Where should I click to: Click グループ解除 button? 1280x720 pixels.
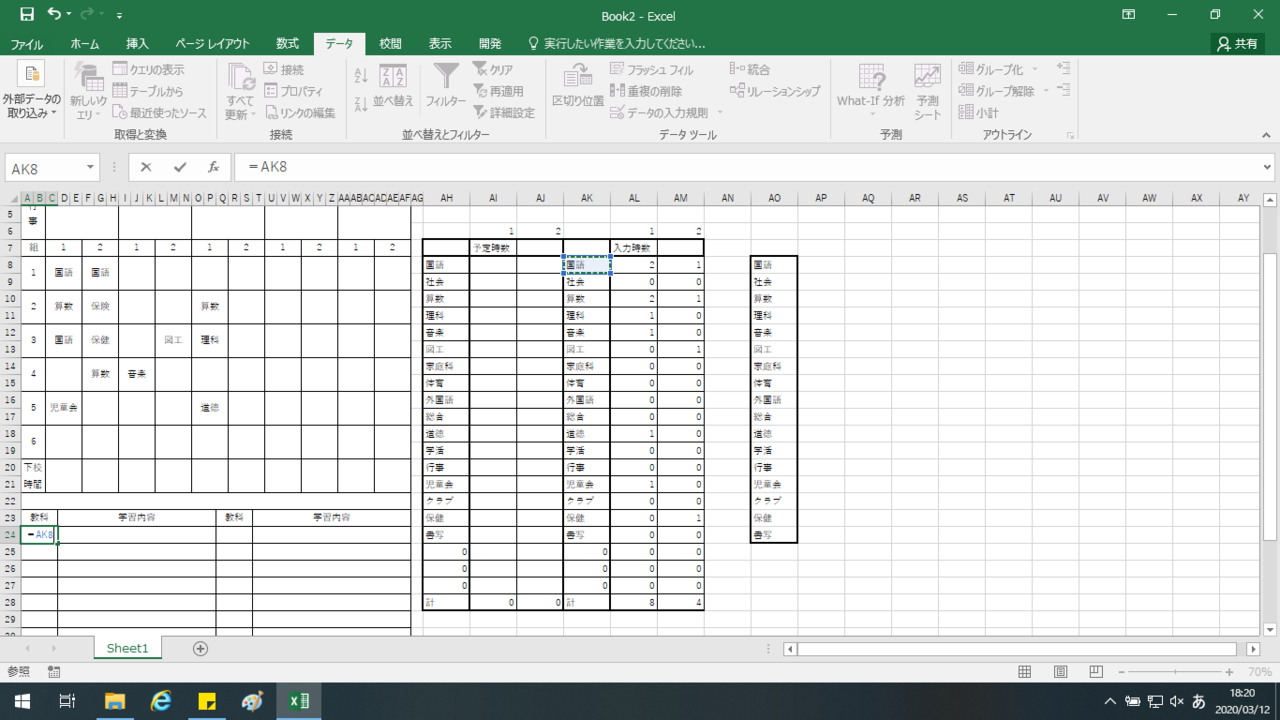click(996, 91)
